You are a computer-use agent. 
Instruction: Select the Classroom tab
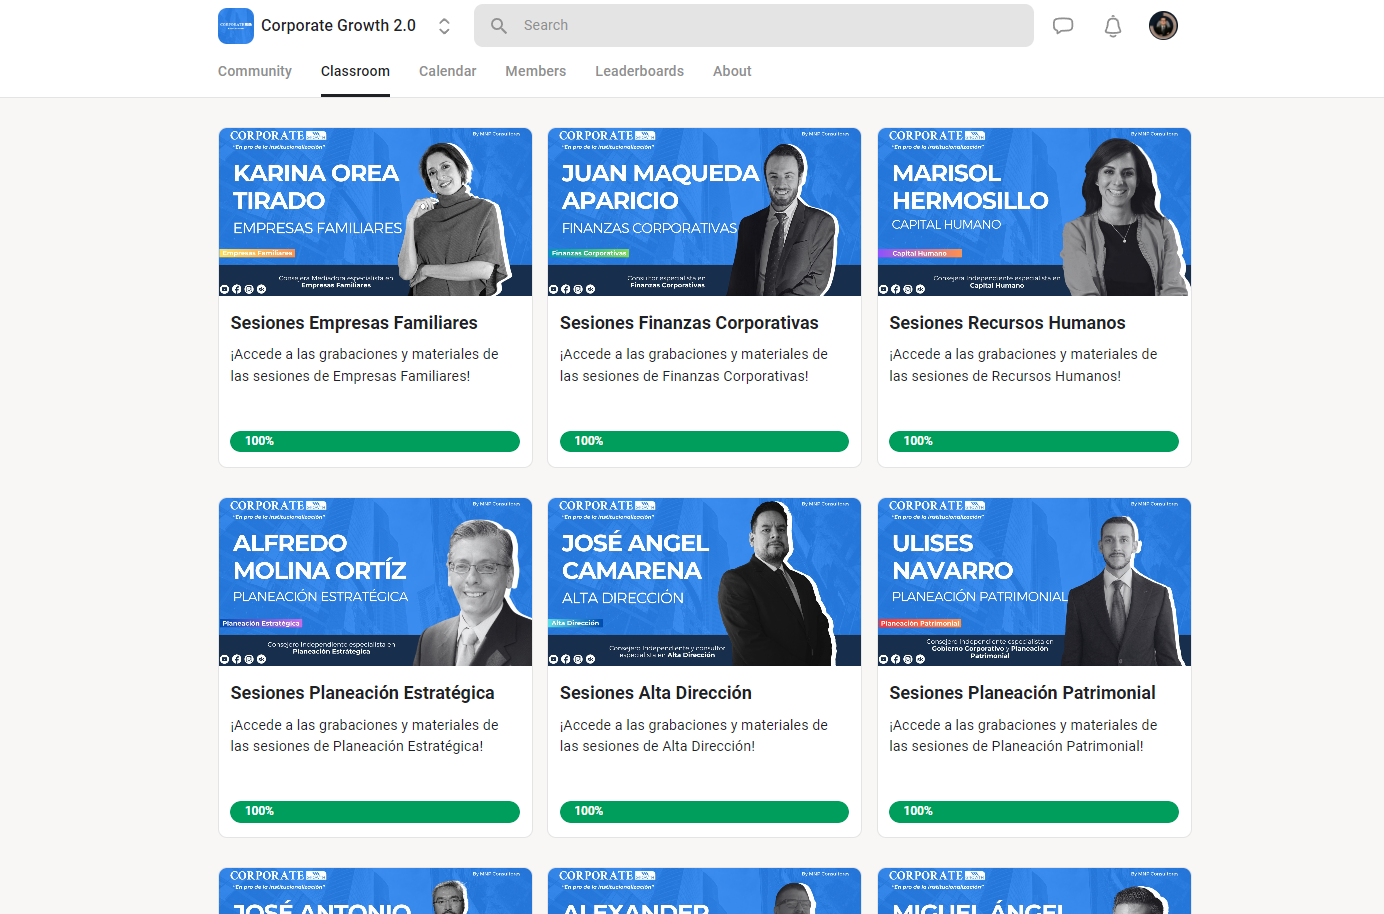click(355, 71)
